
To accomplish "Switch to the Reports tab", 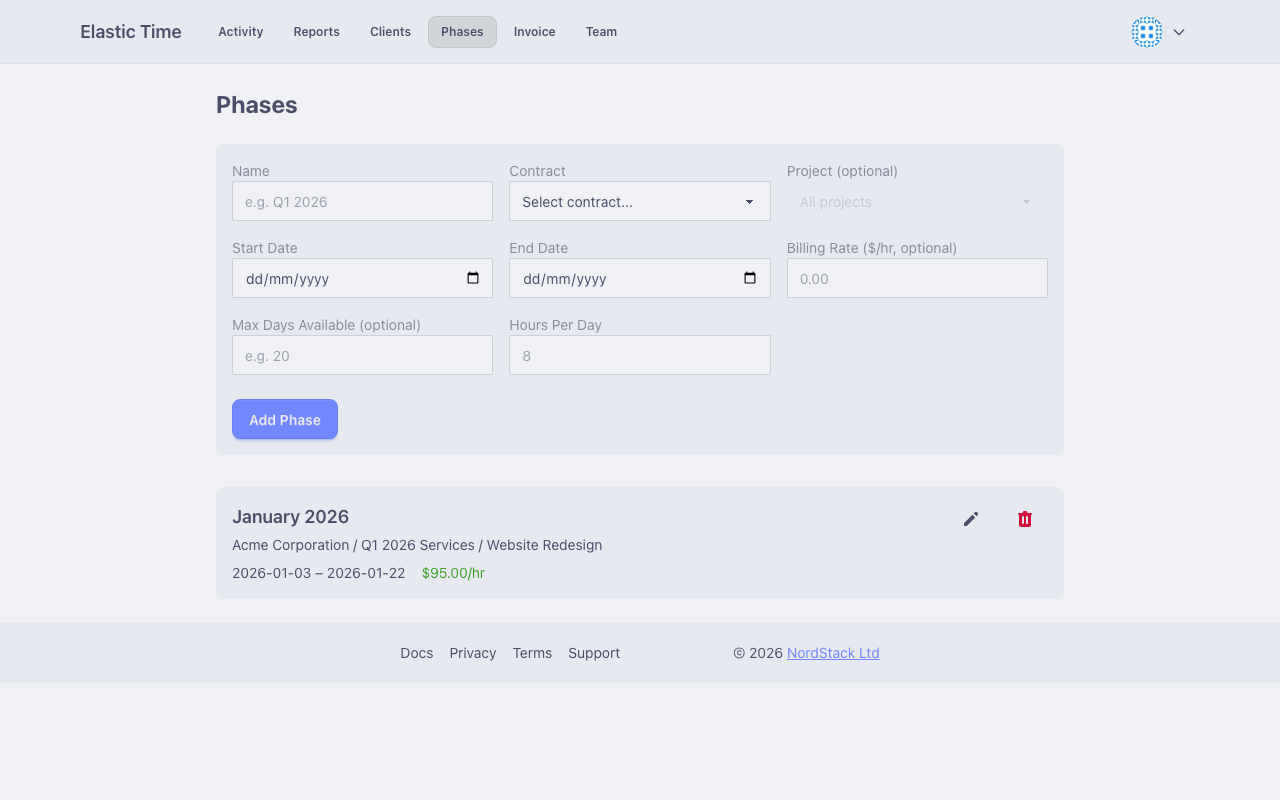I will (x=316, y=32).
